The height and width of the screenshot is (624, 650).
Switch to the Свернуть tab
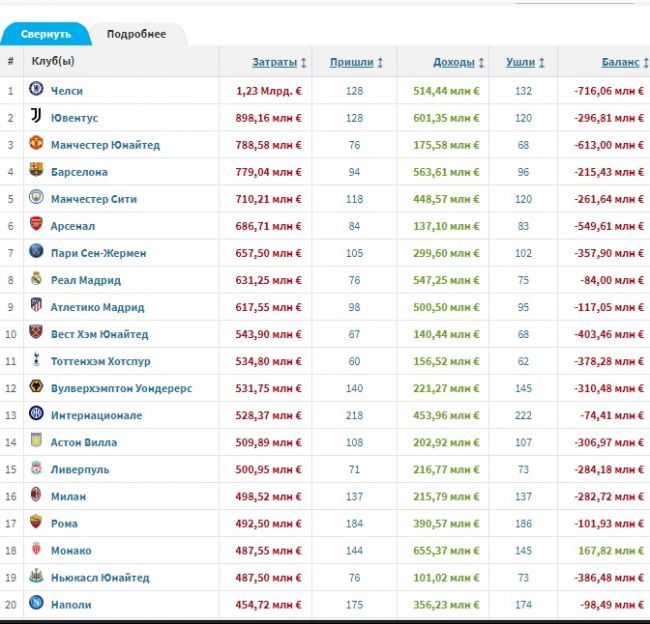pos(46,34)
